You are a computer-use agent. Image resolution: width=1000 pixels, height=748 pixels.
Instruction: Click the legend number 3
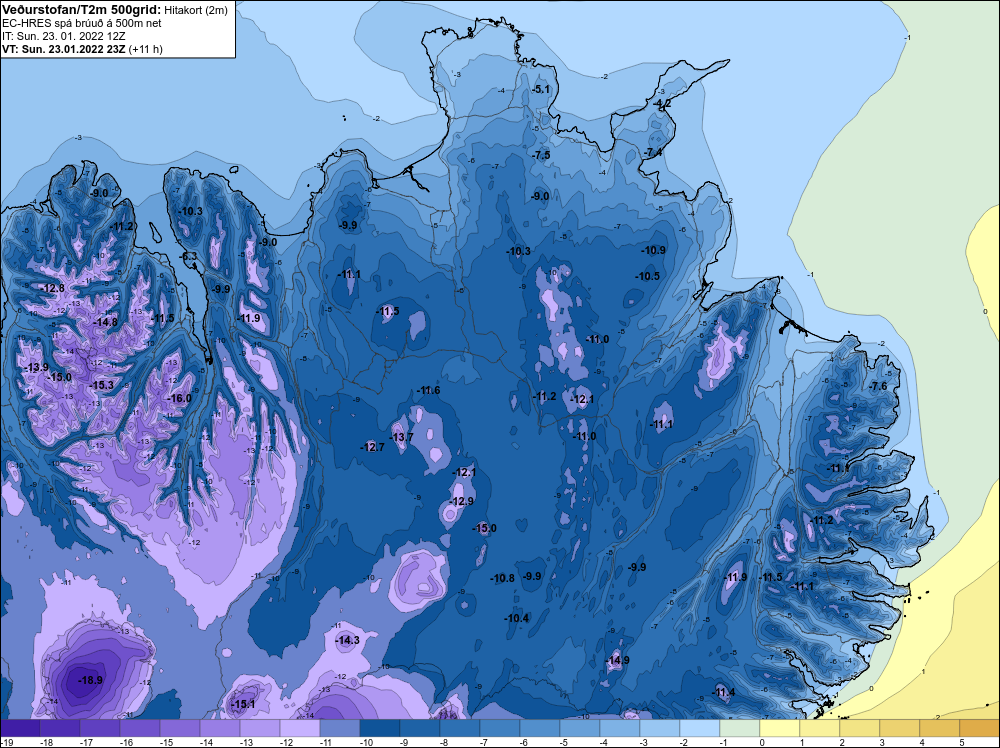(882, 742)
